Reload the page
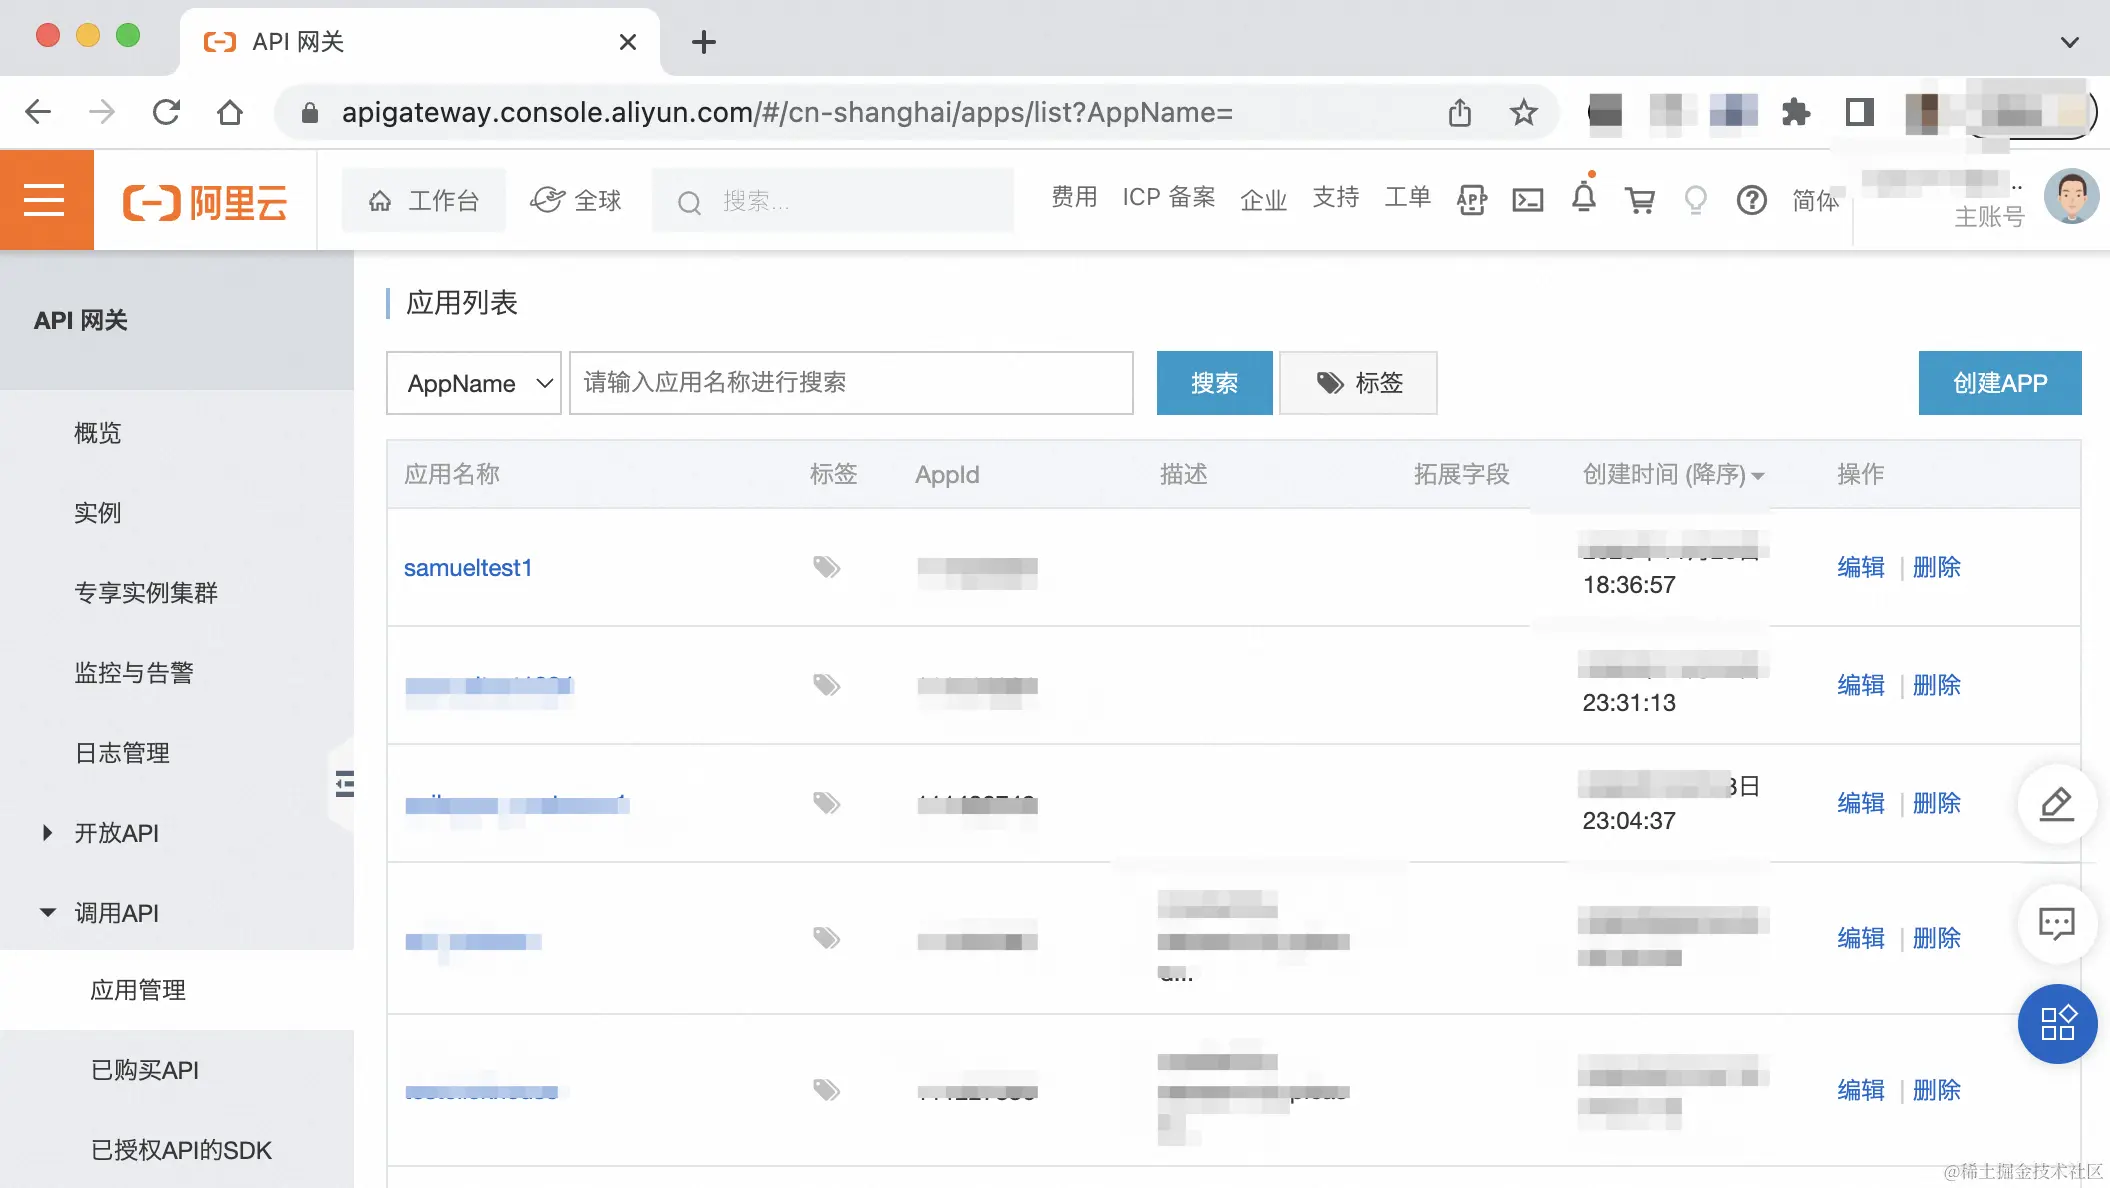 pyautogui.click(x=166, y=112)
